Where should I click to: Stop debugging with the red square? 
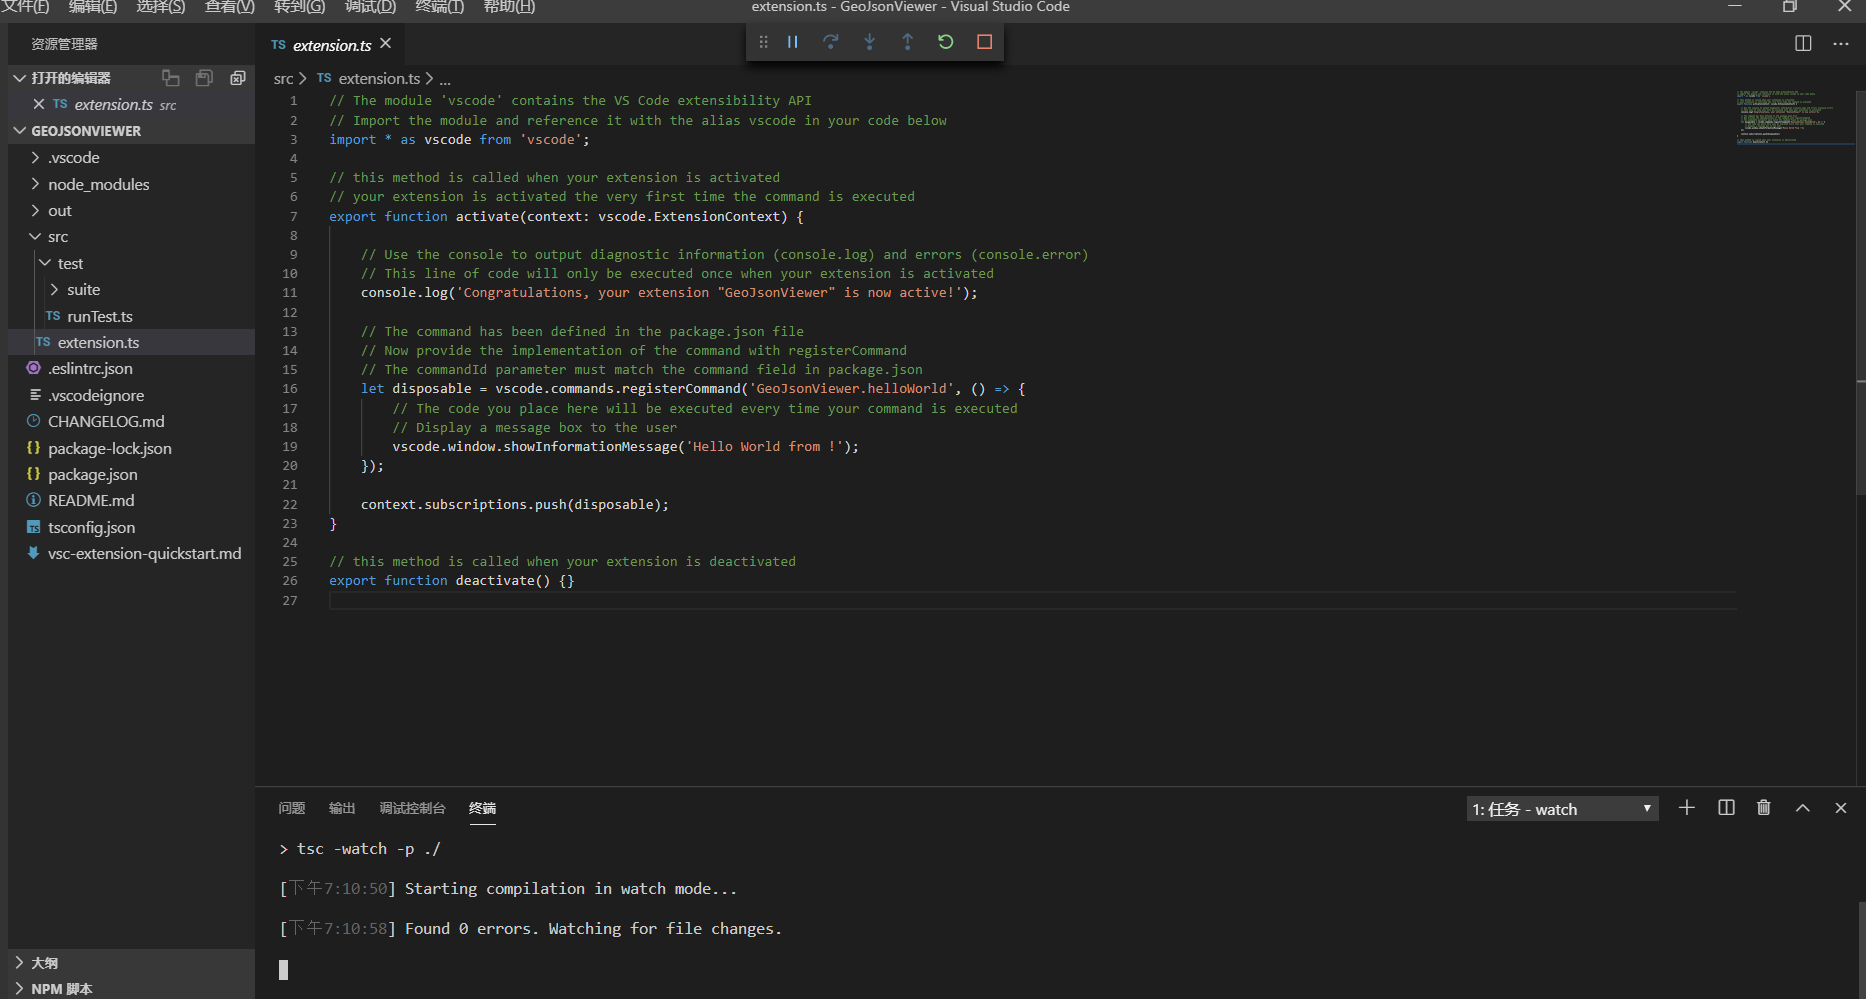pyautogui.click(x=984, y=42)
